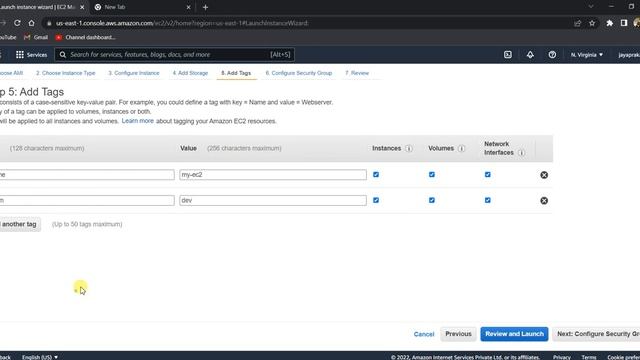Image resolution: width=640 pixels, height=360 pixels.
Task: Open AWS CloudShell from the navigation bar
Action: [x=507, y=55]
